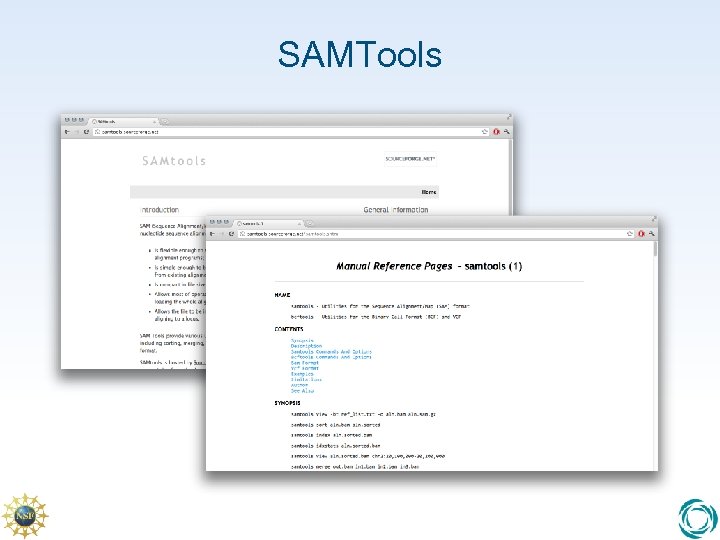The width and height of the screenshot is (720, 540).
Task: Go back in the front manual-page browser window
Action: click(x=212, y=234)
